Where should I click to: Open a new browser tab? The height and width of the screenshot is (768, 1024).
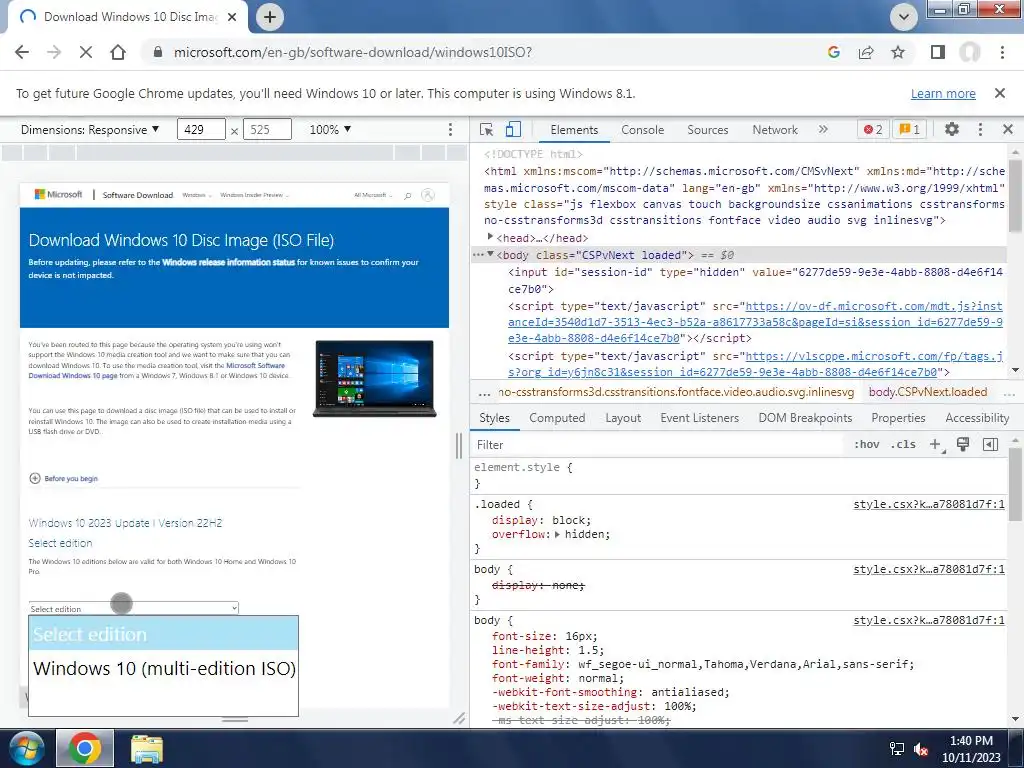[270, 17]
